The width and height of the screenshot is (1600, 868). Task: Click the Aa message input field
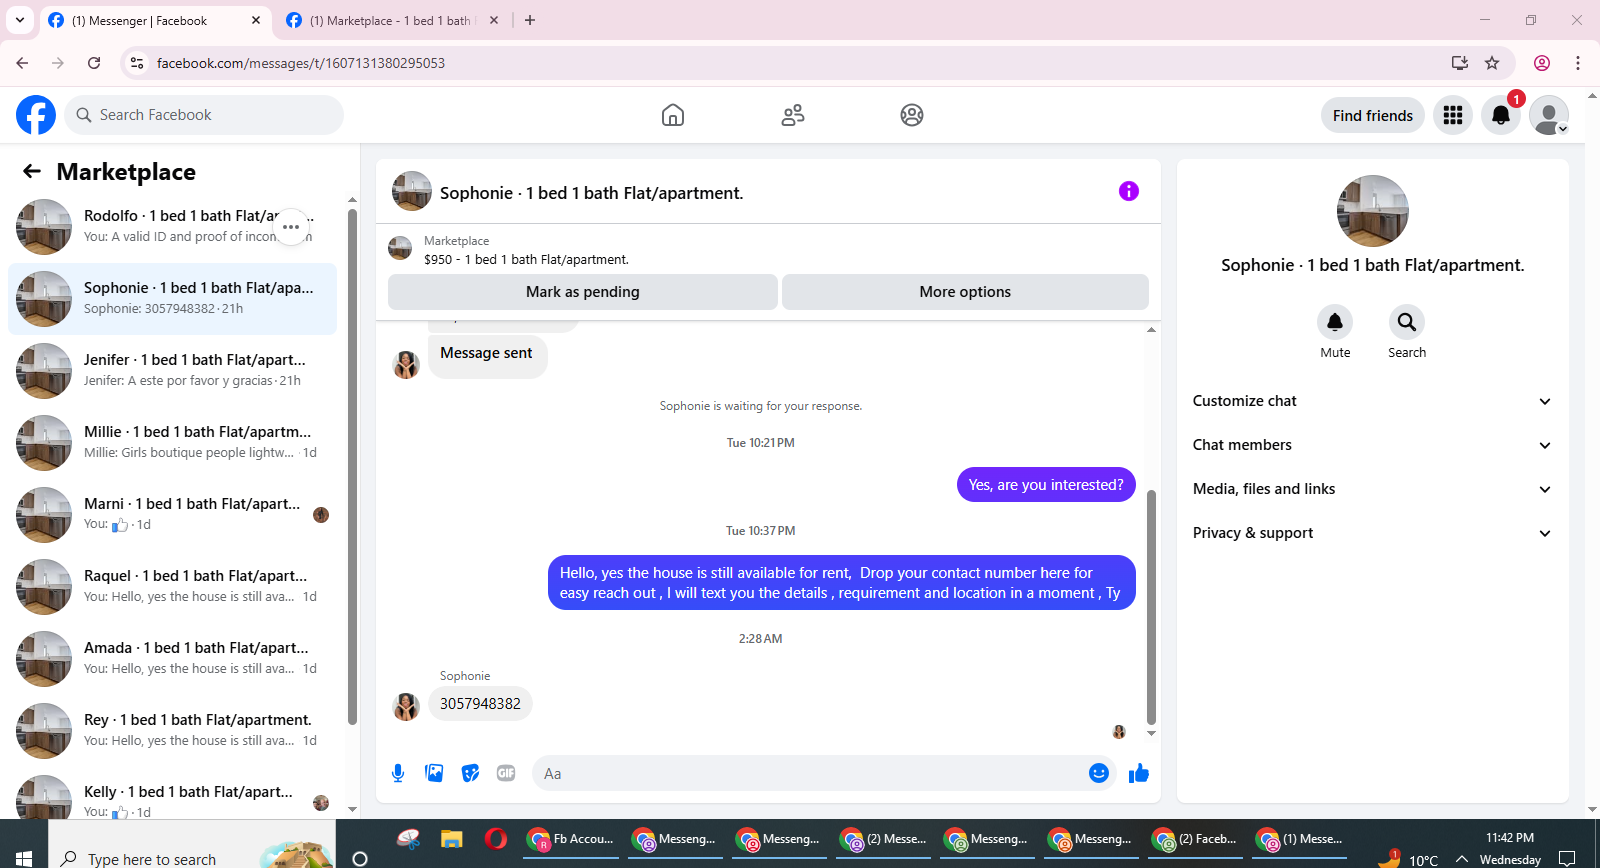(810, 773)
